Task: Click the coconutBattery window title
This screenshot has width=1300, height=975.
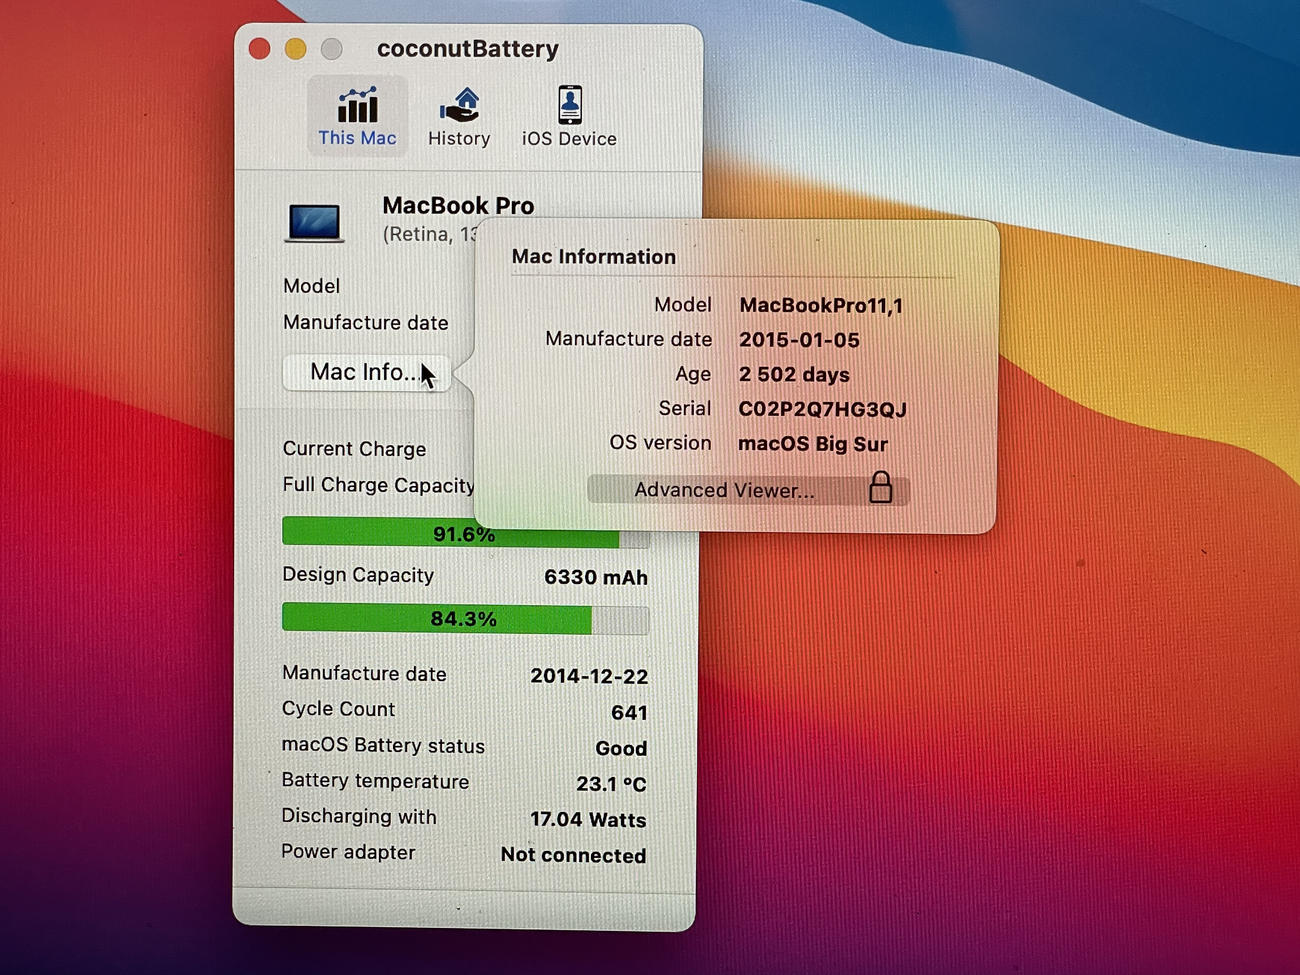Action: 467,49
